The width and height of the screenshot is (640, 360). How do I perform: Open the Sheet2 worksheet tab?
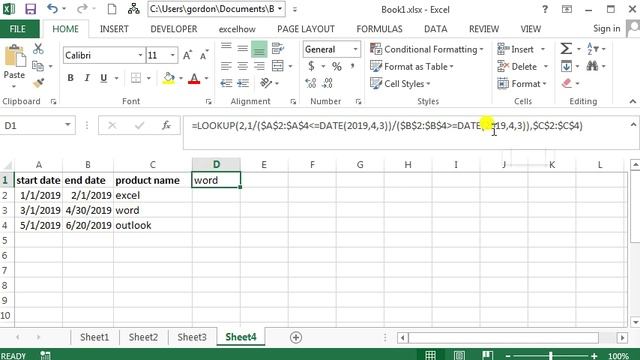click(143, 337)
